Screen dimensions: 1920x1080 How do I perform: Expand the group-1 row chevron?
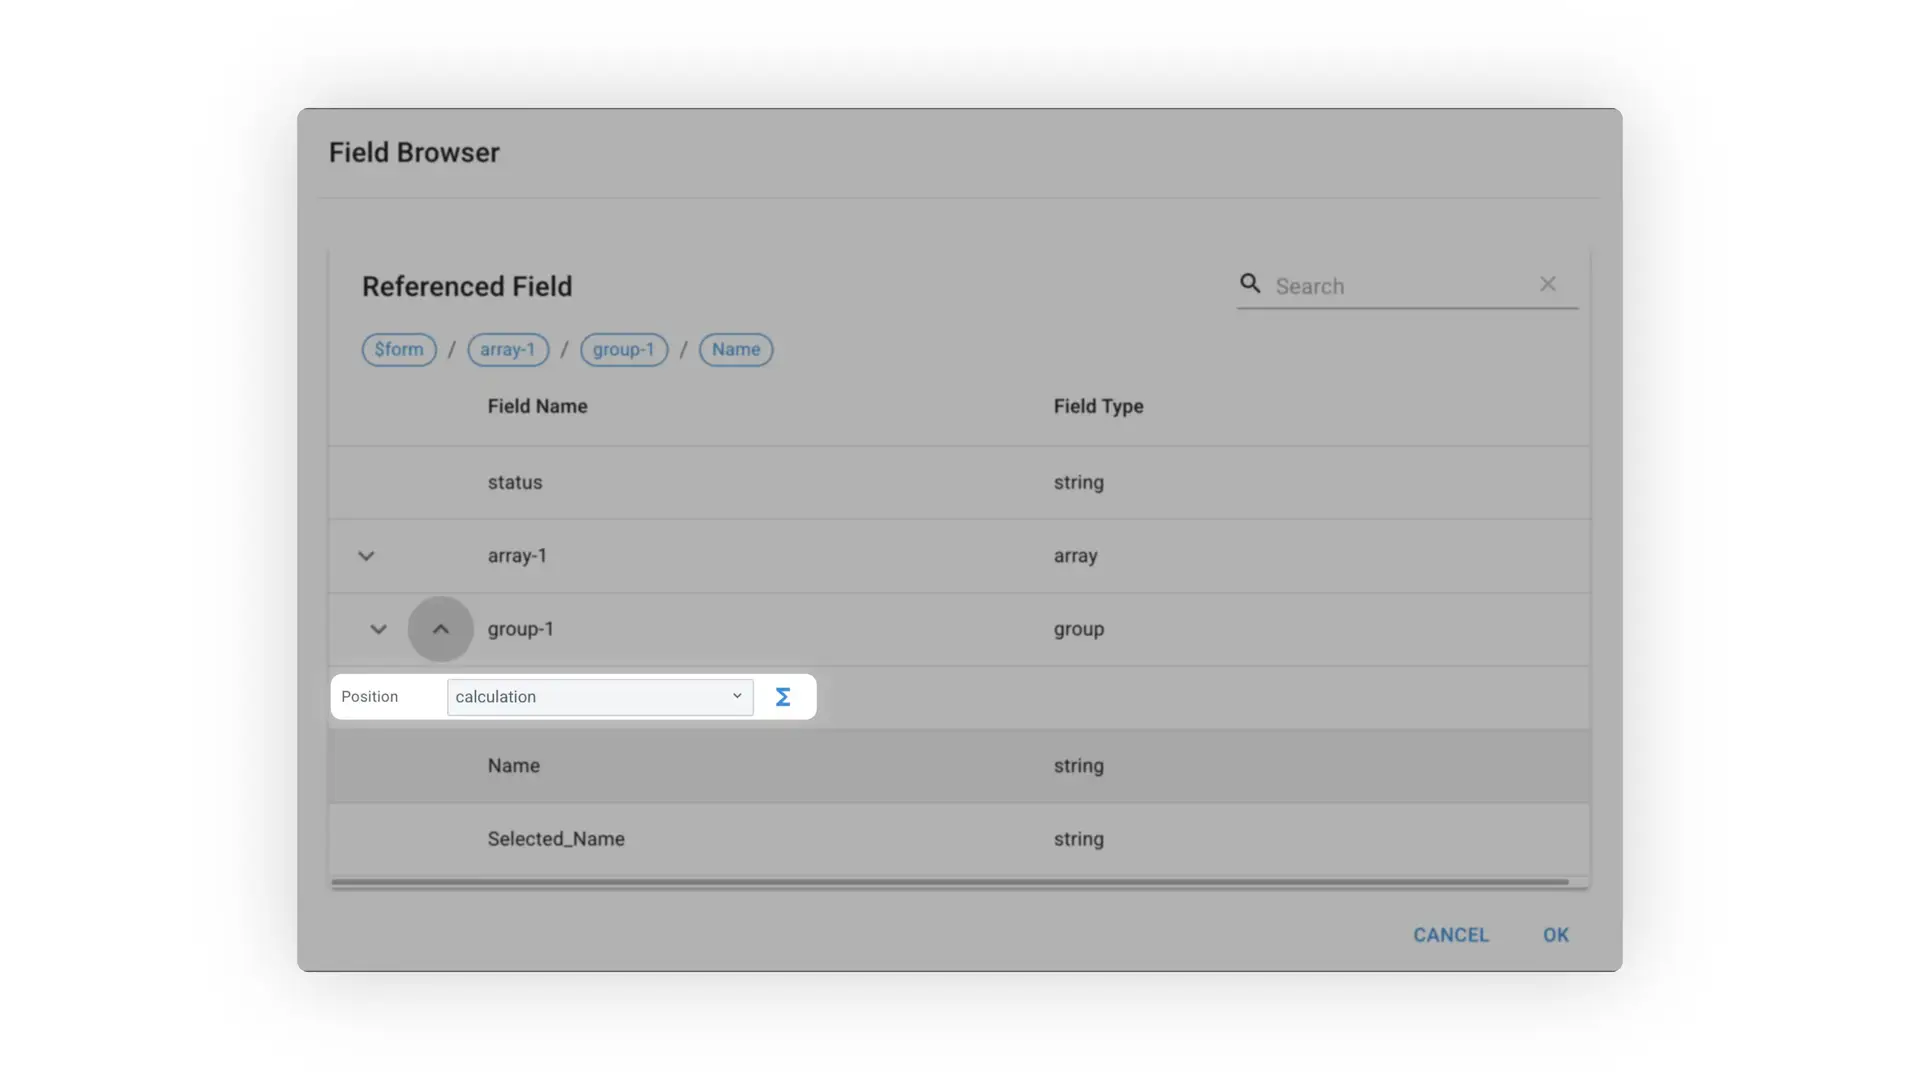[x=378, y=629]
